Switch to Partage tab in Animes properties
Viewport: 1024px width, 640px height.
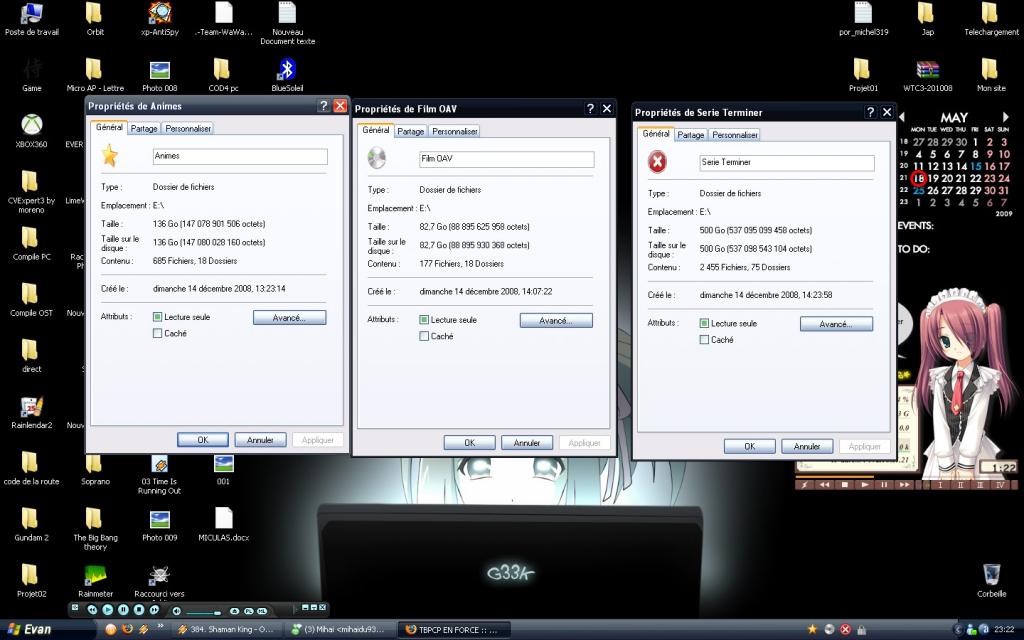pos(144,129)
